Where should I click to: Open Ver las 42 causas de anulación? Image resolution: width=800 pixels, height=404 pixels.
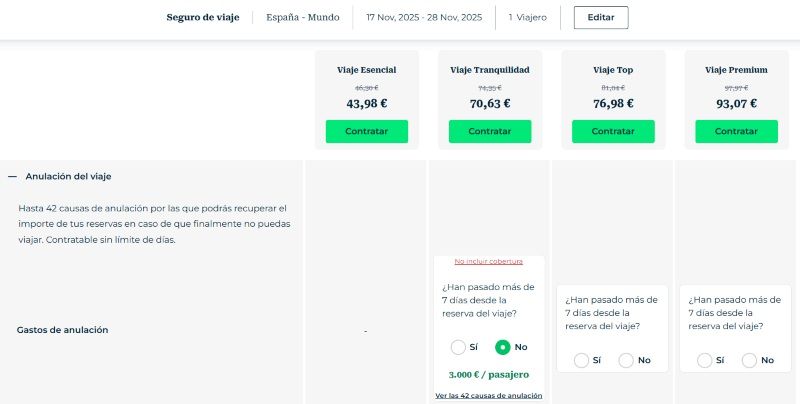click(489, 395)
